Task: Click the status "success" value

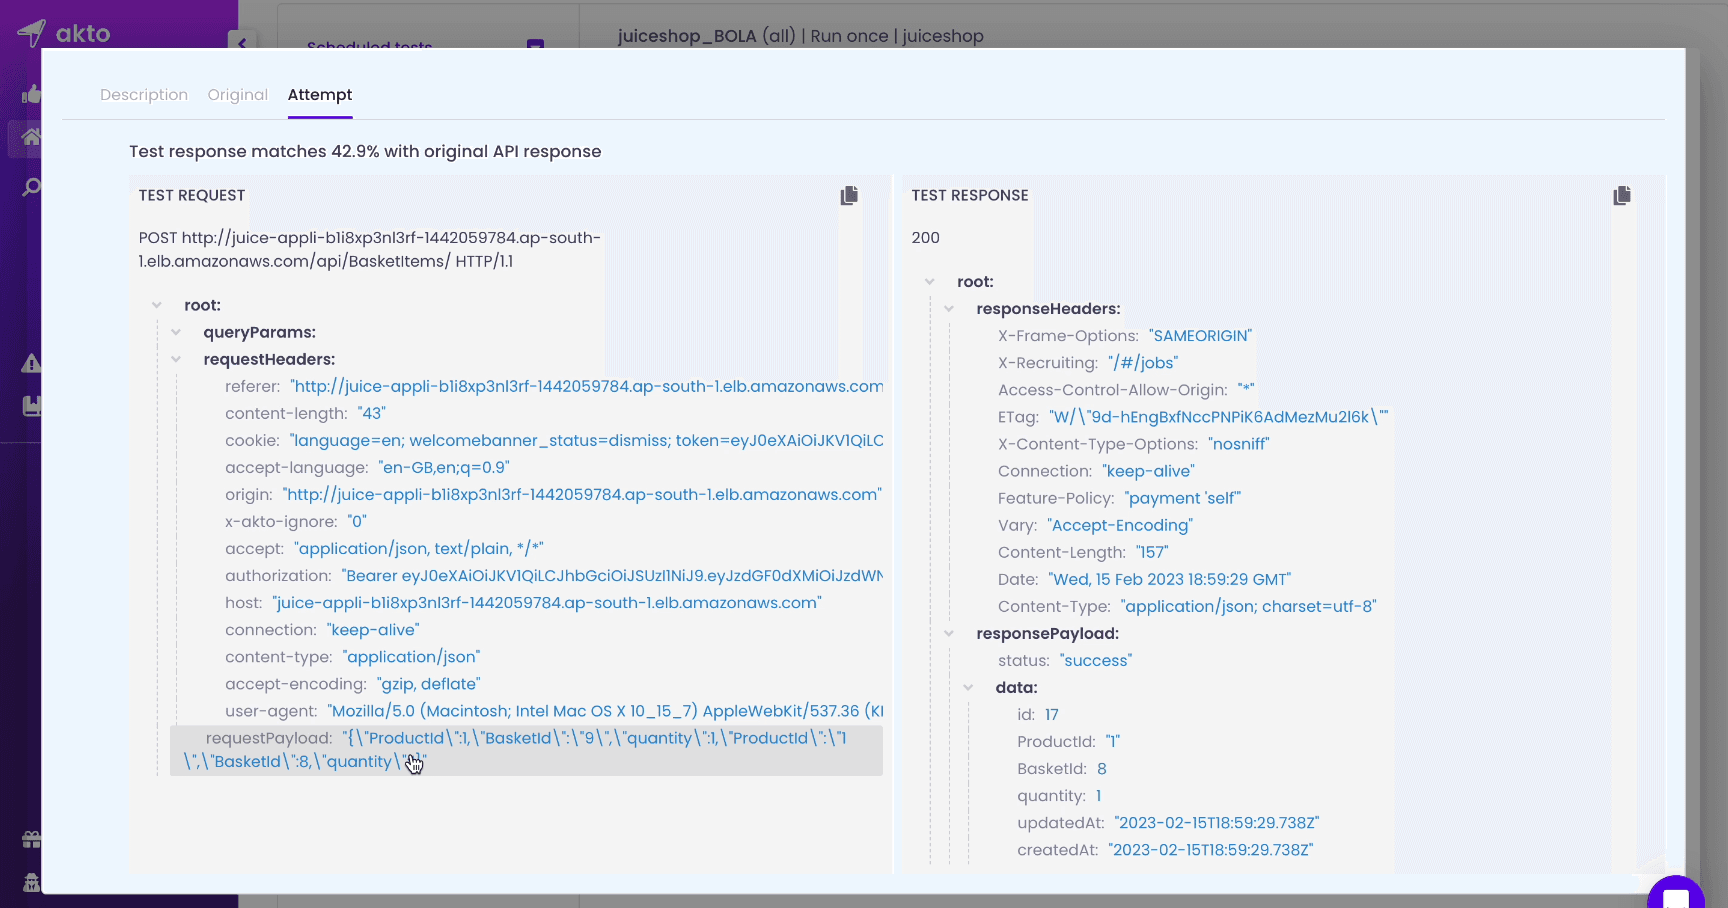Action: 1096,659
